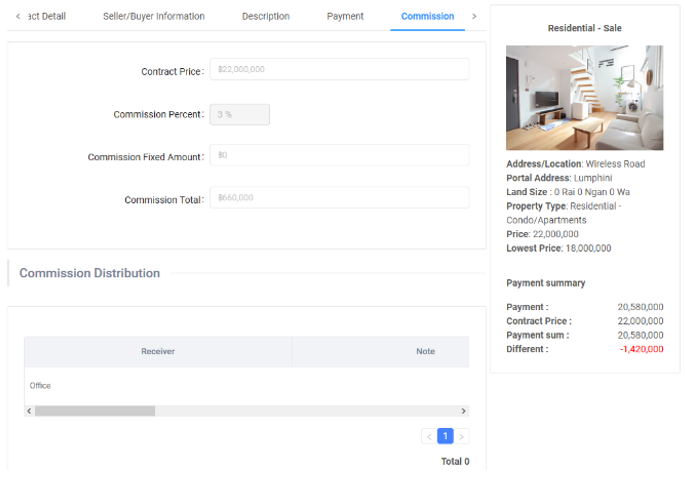Open the Seller/Buyer Information tab
The image size is (685, 478).
point(154,16)
